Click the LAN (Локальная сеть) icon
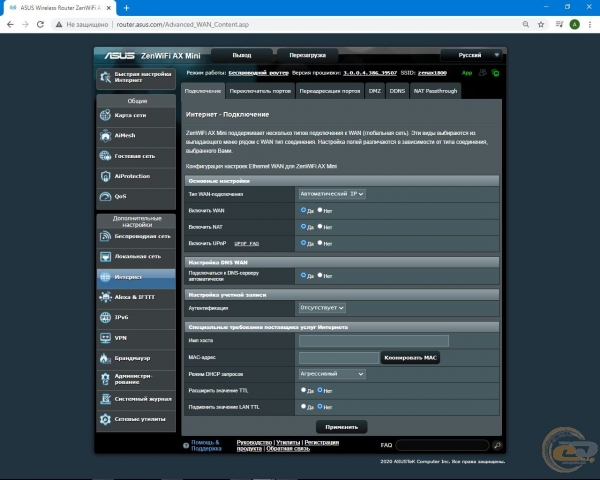This screenshot has height=480, width=600. [x=105, y=256]
